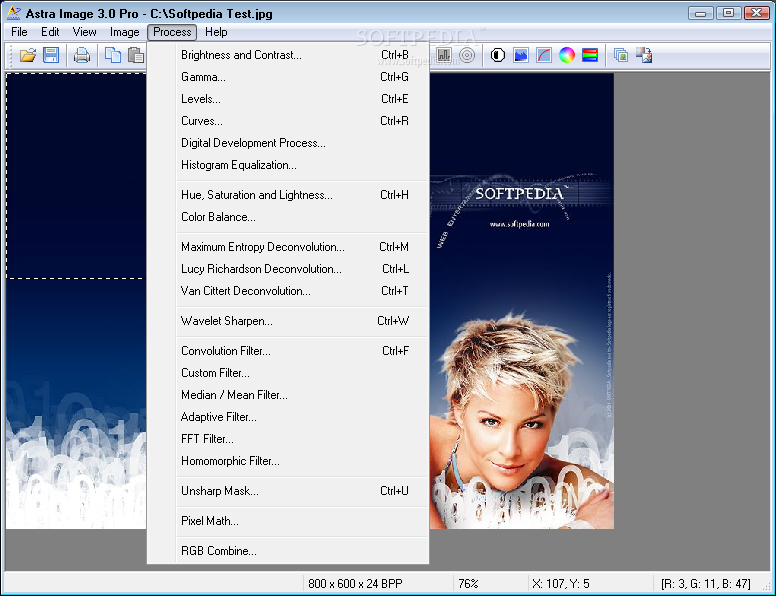This screenshot has width=776, height=596.
Task: Open the Levels dialog from the menu
Action: pyautogui.click(x=288, y=99)
